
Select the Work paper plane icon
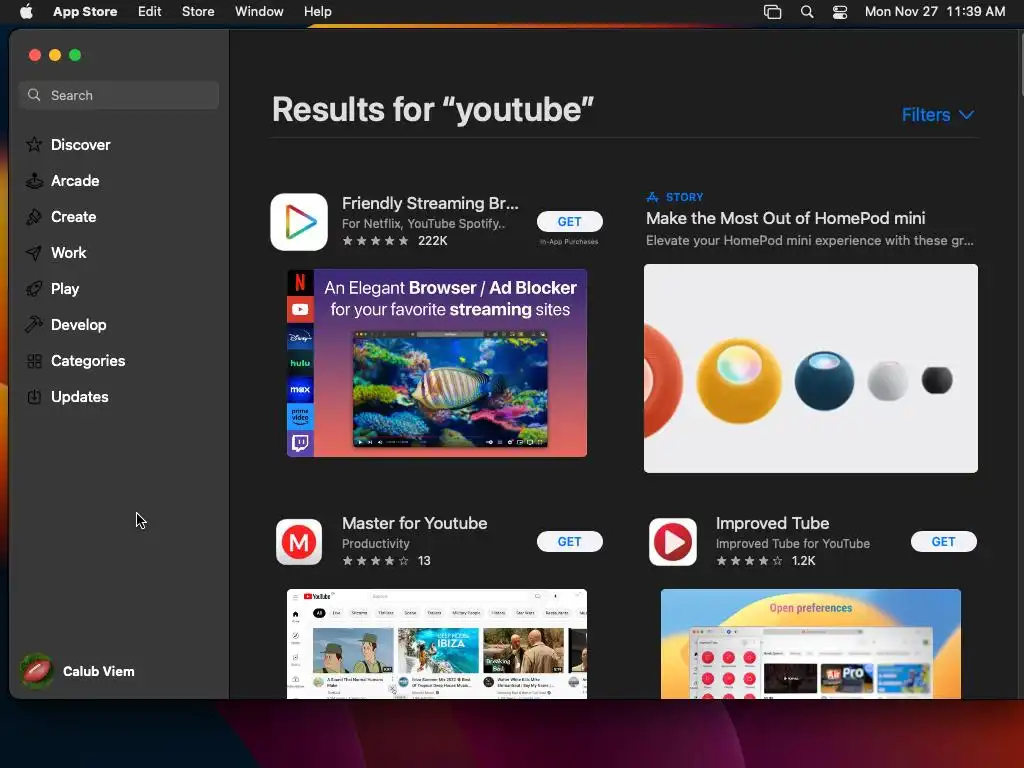[x=34, y=253]
